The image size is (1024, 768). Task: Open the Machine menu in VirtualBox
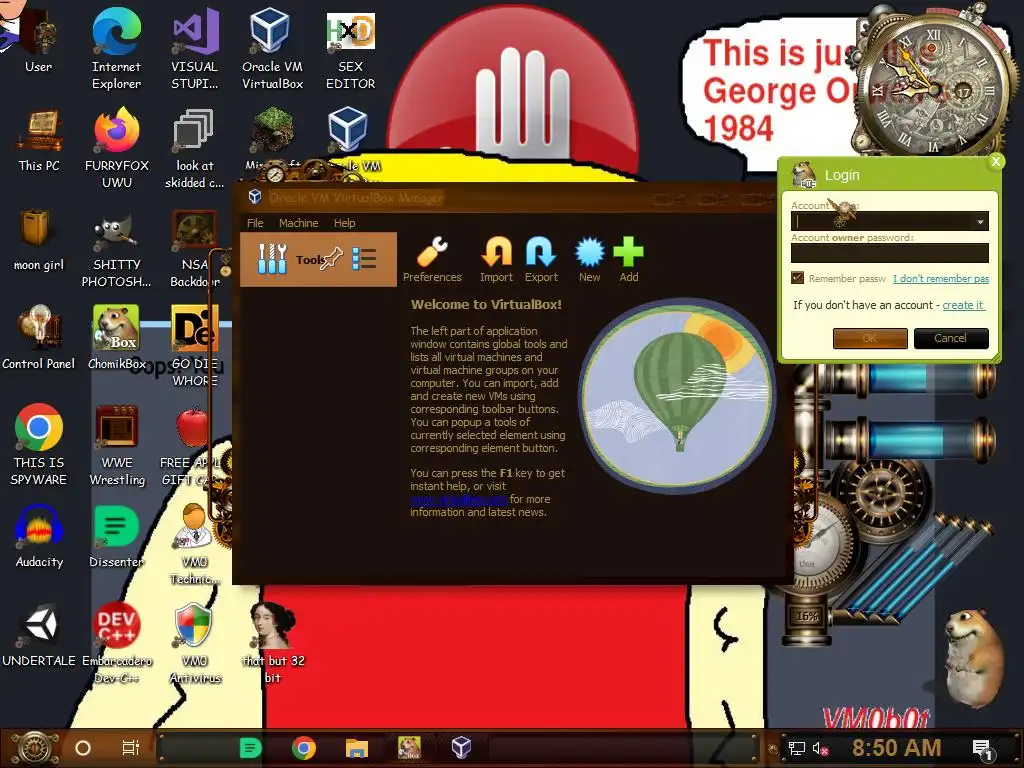[298, 223]
